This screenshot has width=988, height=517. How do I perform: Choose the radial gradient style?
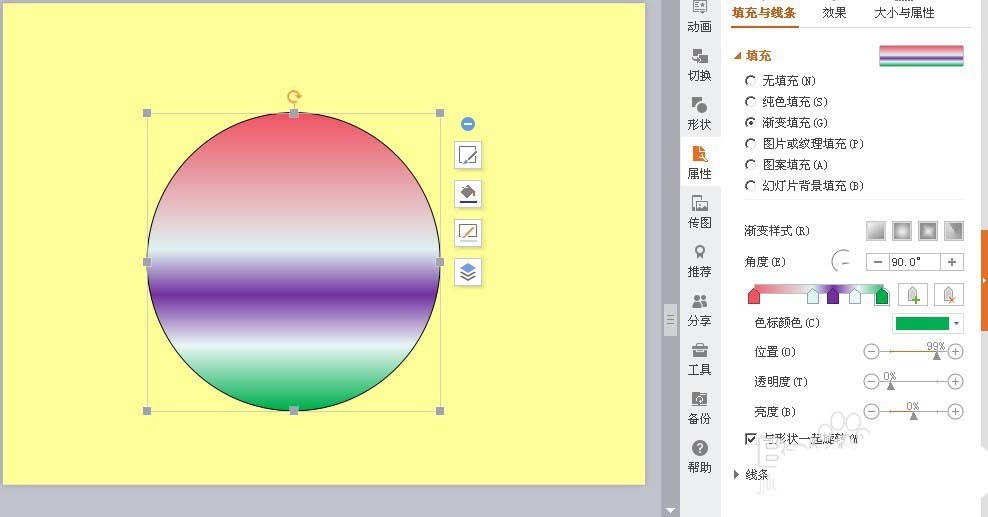pos(902,231)
